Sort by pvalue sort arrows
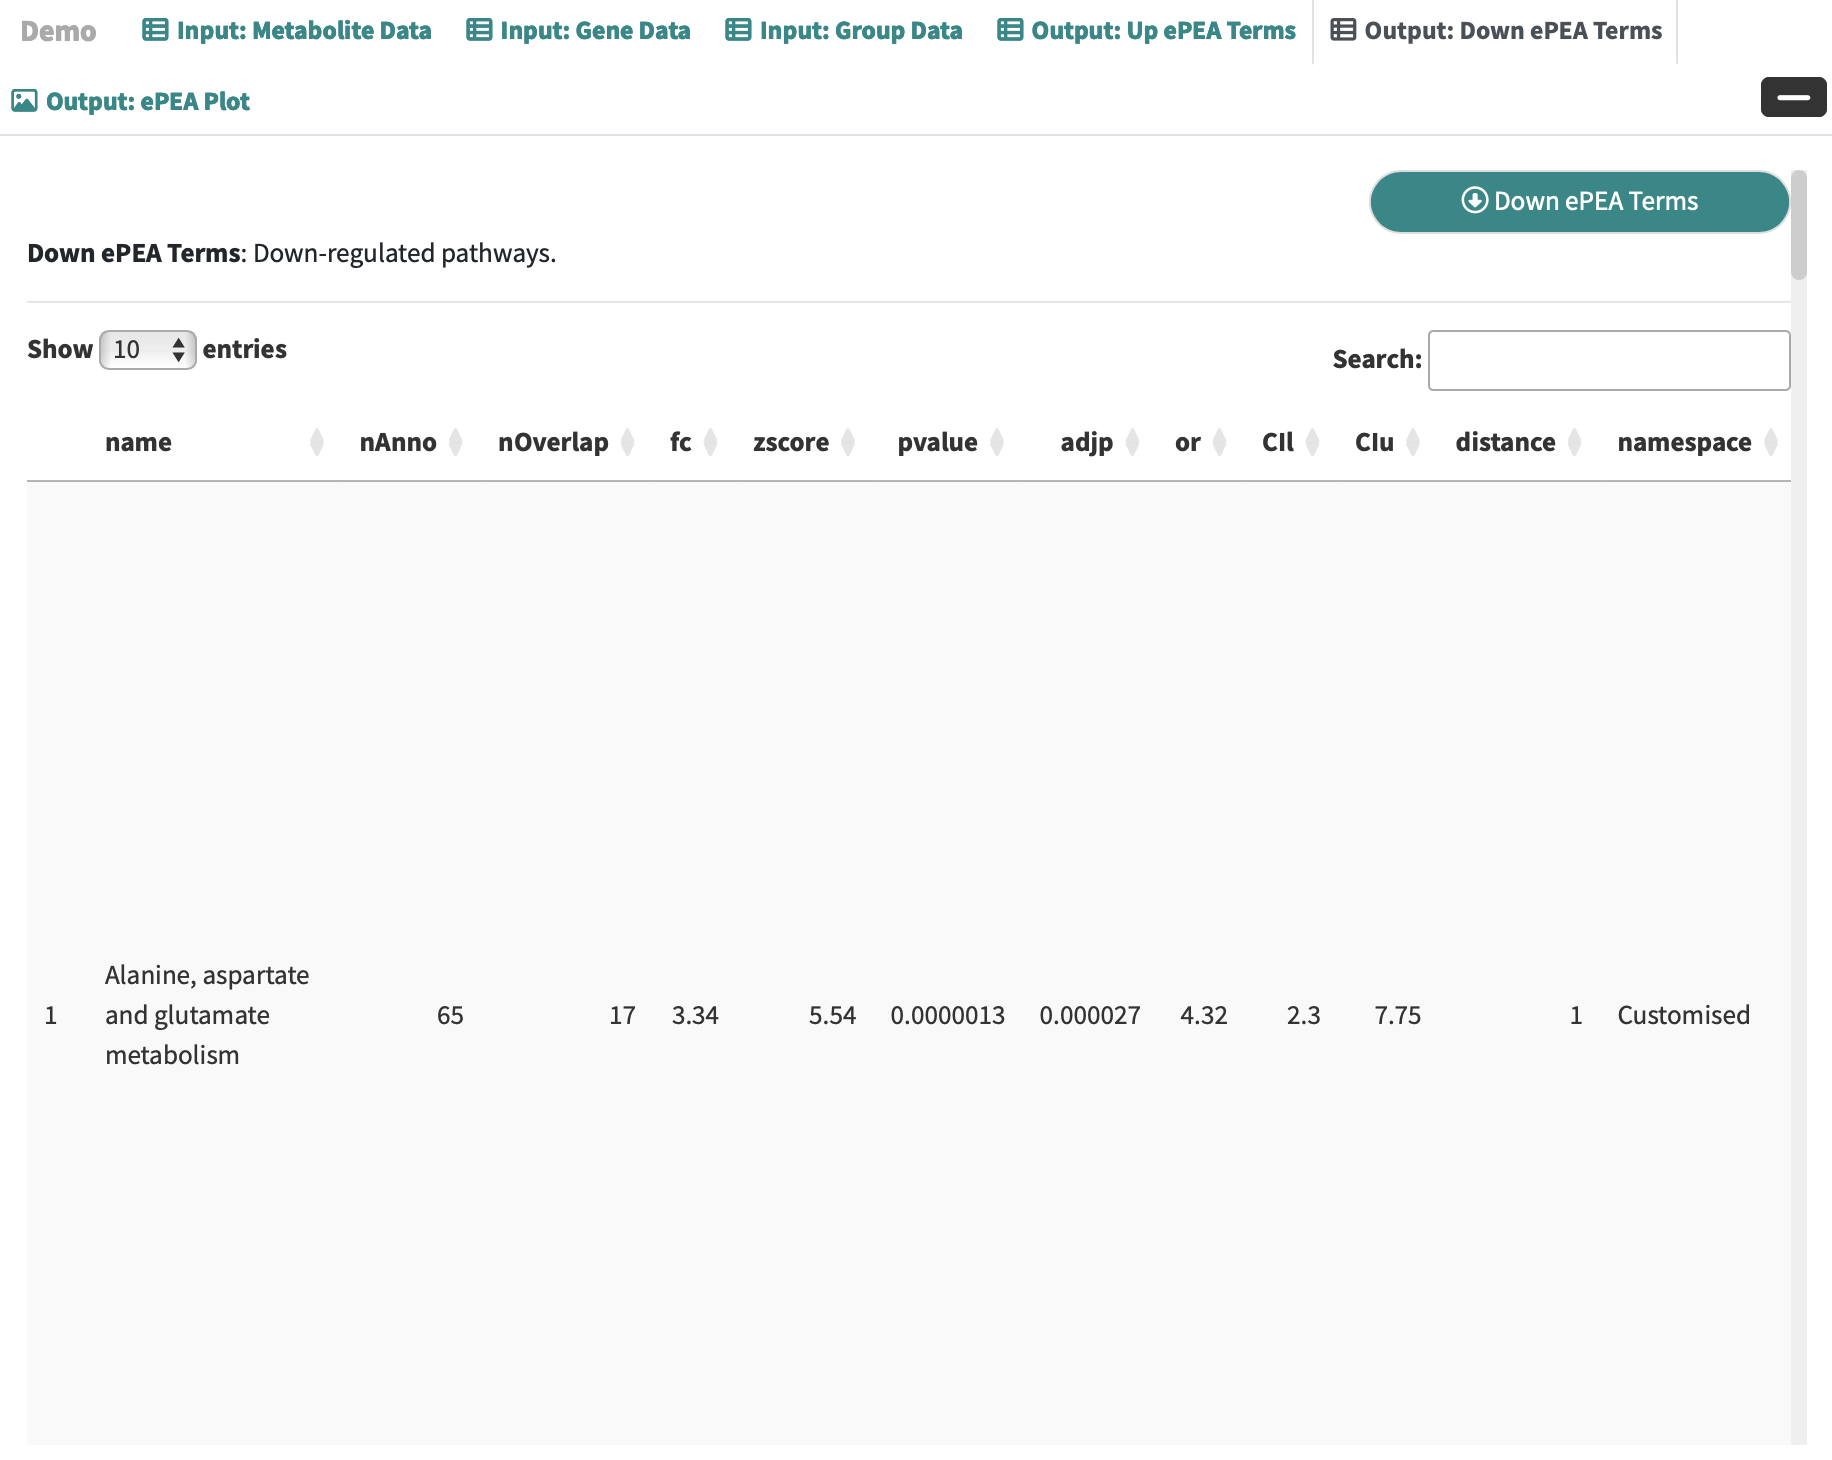The width and height of the screenshot is (1832, 1460). (x=997, y=442)
